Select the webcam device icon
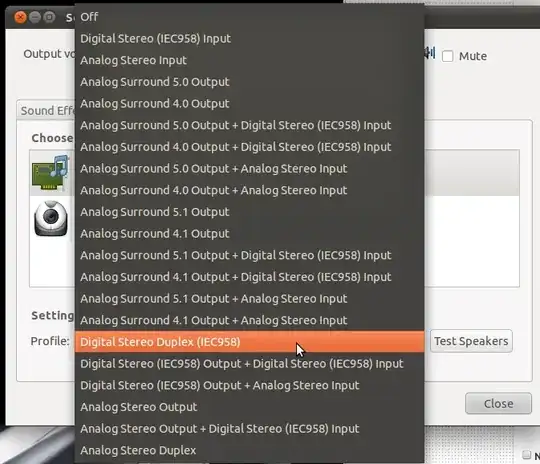Viewport: 540px width, 464px height. pyautogui.click(x=51, y=218)
